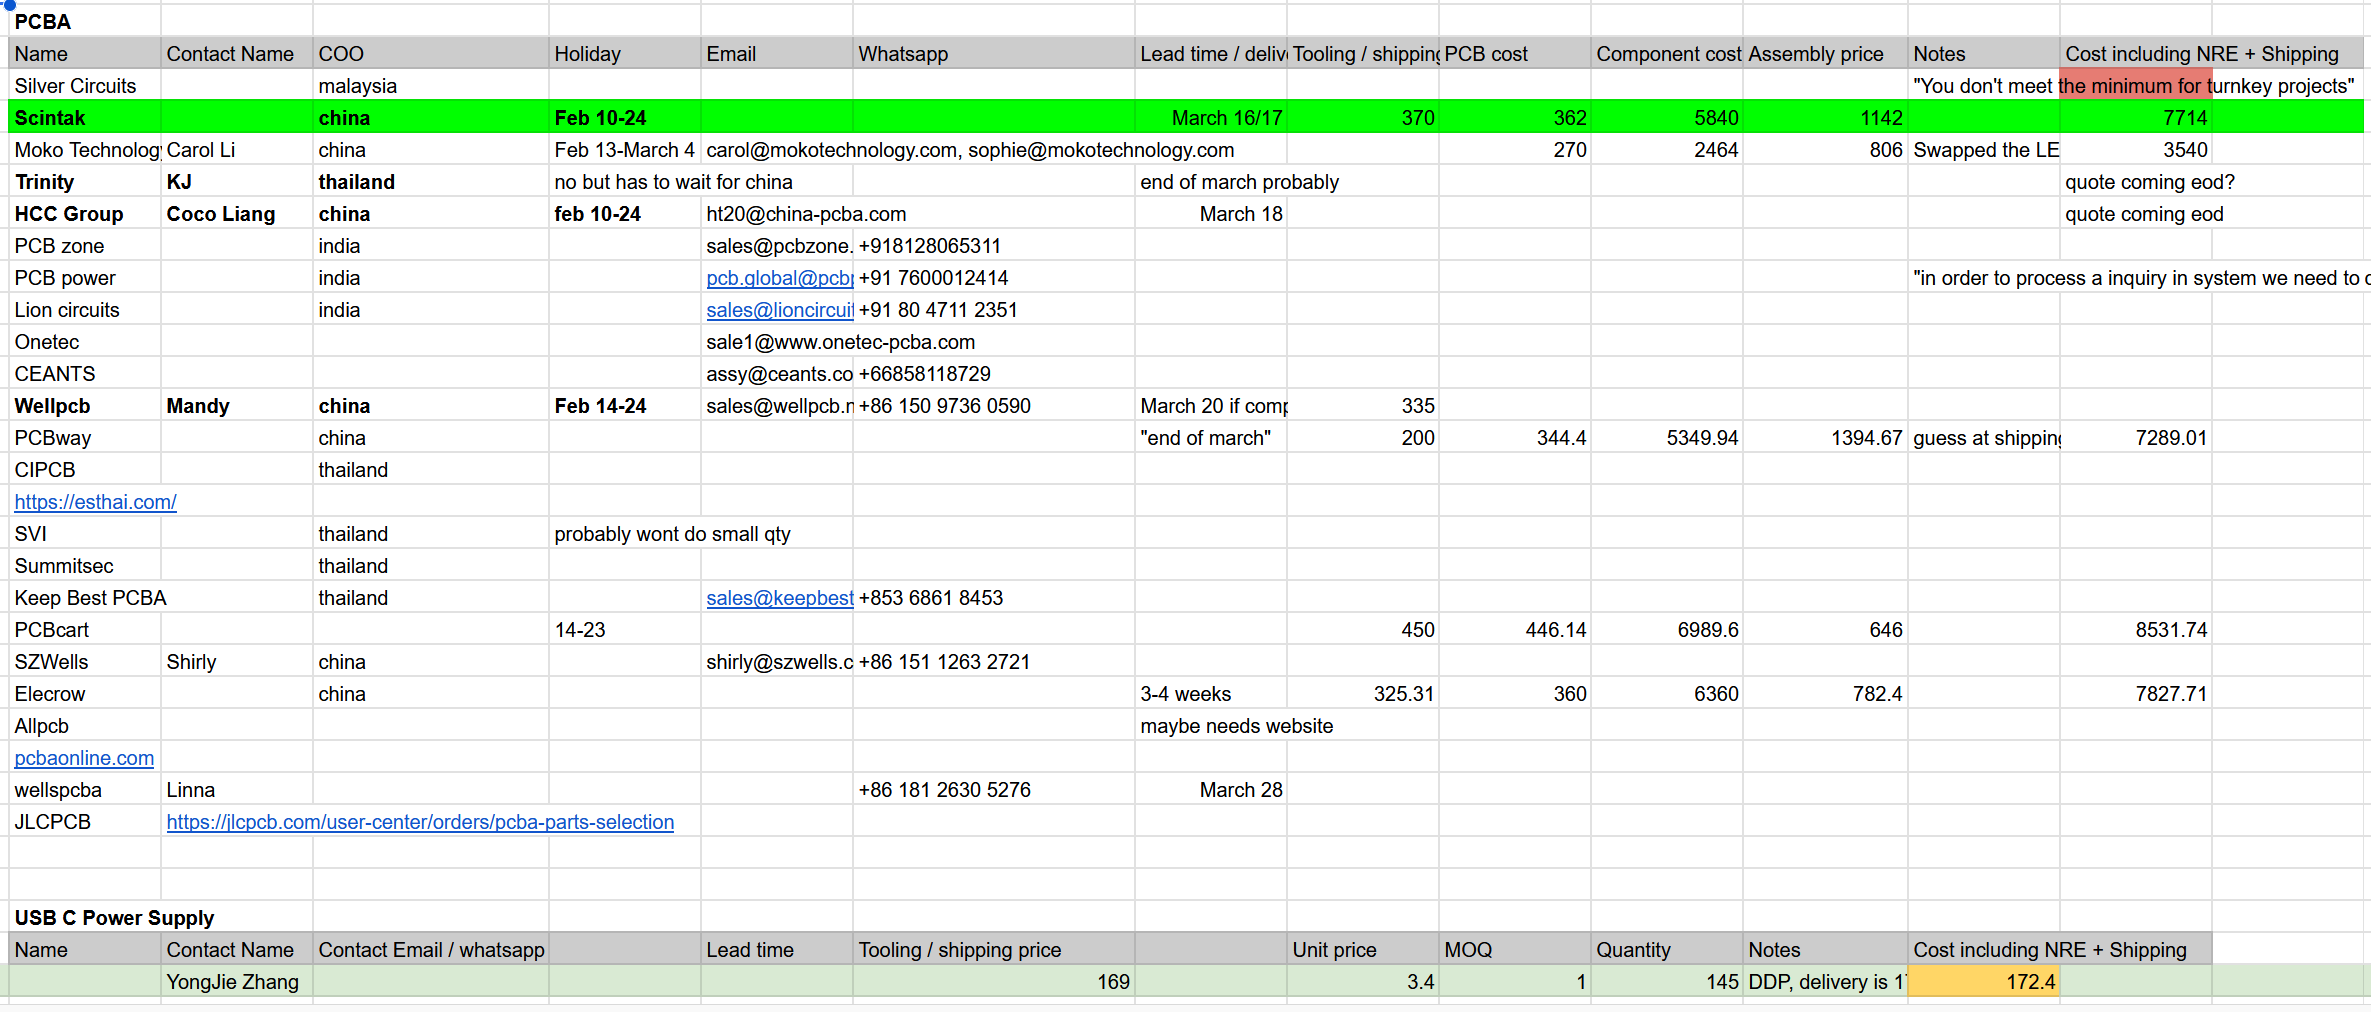This screenshot has height=1012, width=2371.
Task: Select the HCC Group cell
Action: click(85, 214)
